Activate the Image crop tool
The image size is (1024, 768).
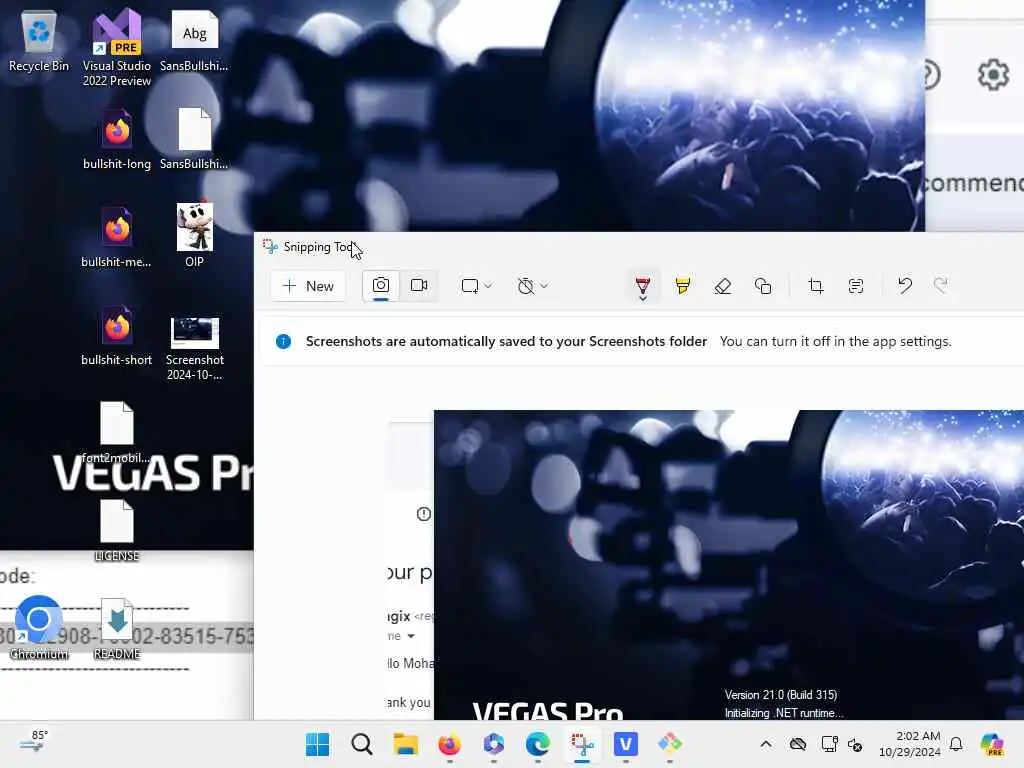(x=816, y=286)
